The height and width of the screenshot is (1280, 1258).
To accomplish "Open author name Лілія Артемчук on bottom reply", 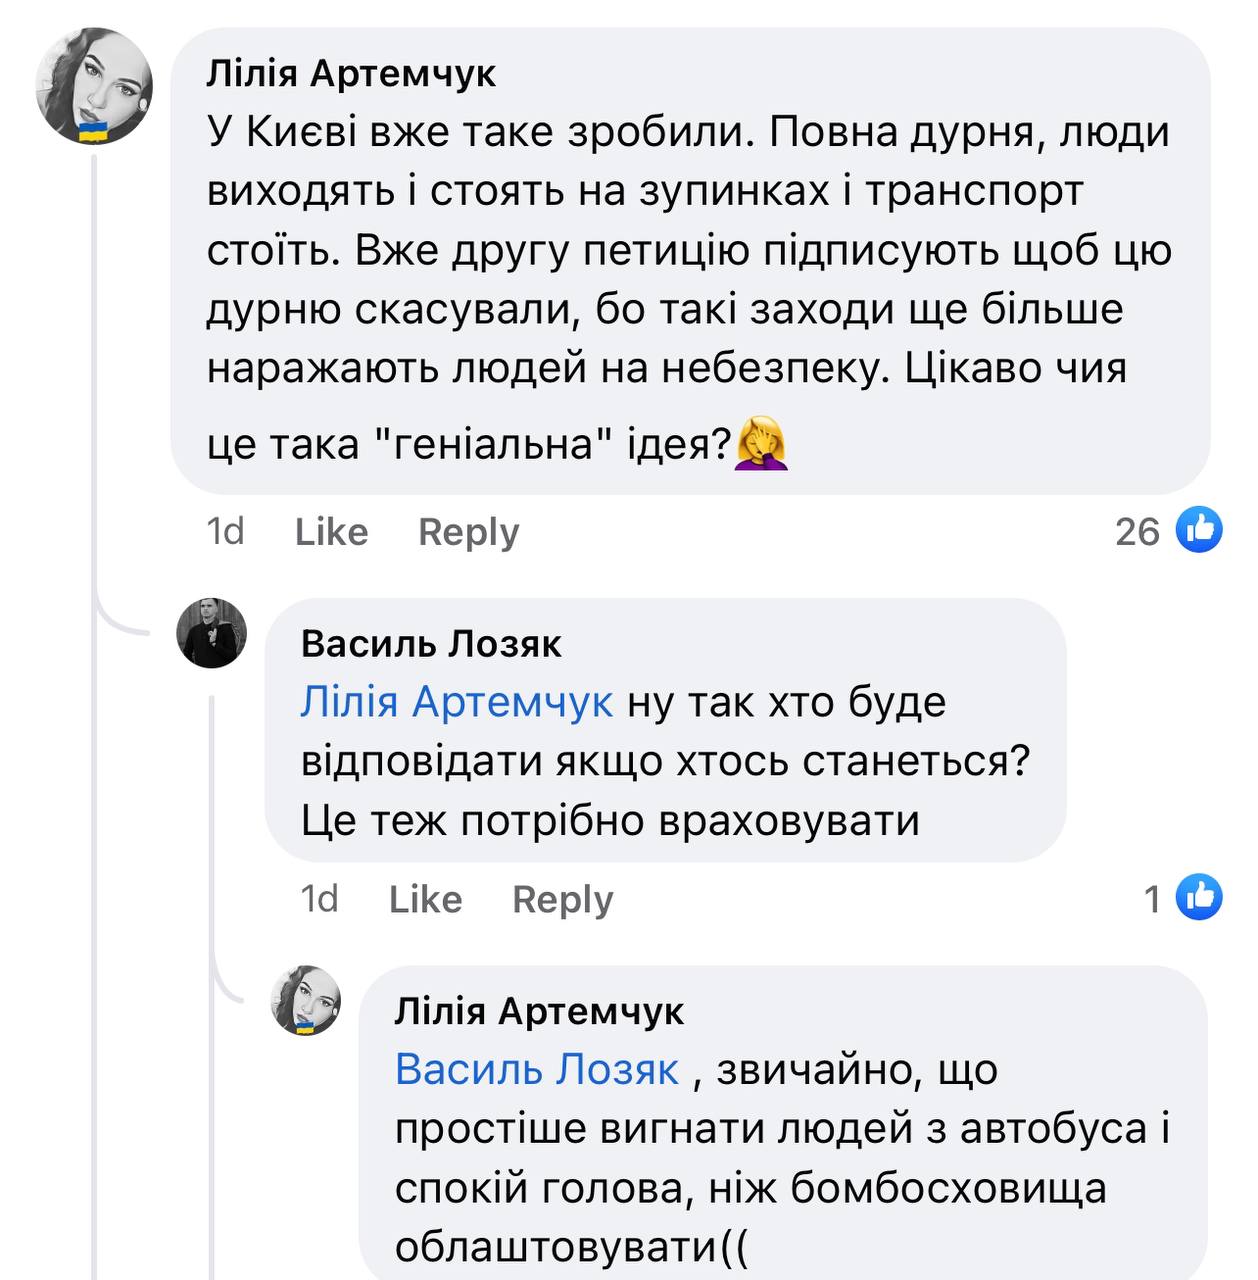I will [539, 1011].
